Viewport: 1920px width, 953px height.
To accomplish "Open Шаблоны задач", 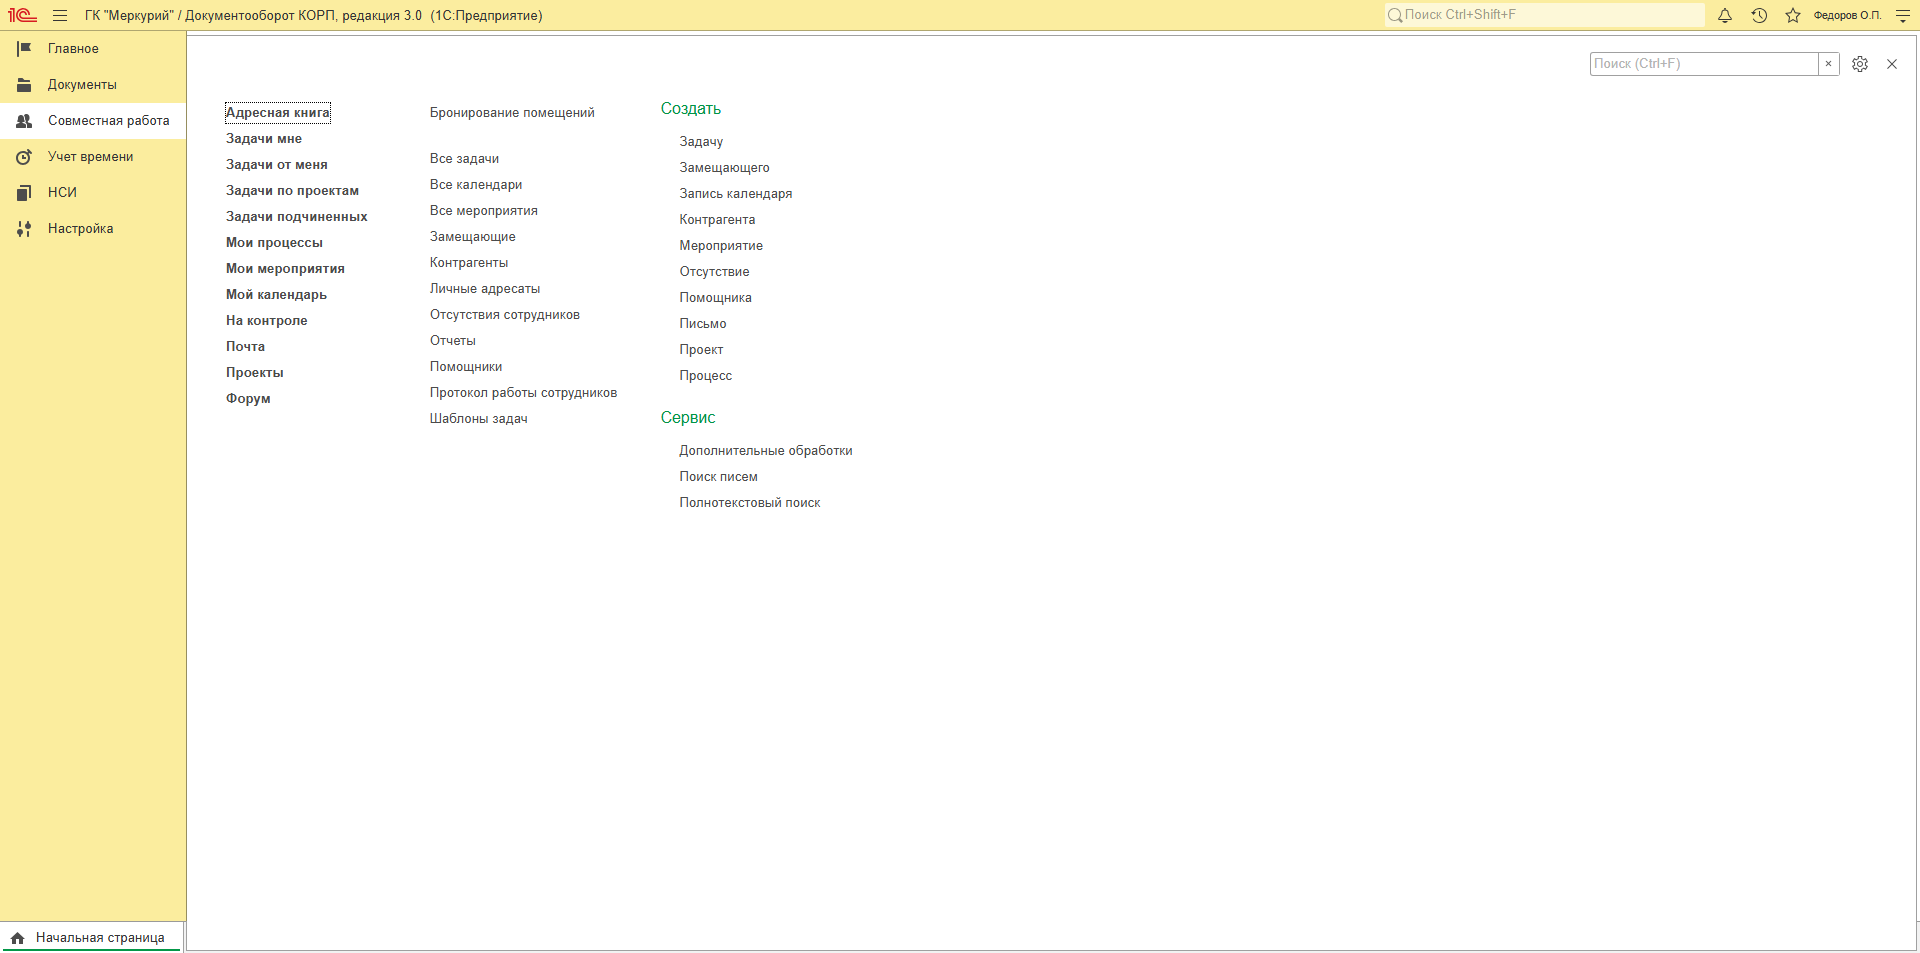I will click(x=479, y=418).
